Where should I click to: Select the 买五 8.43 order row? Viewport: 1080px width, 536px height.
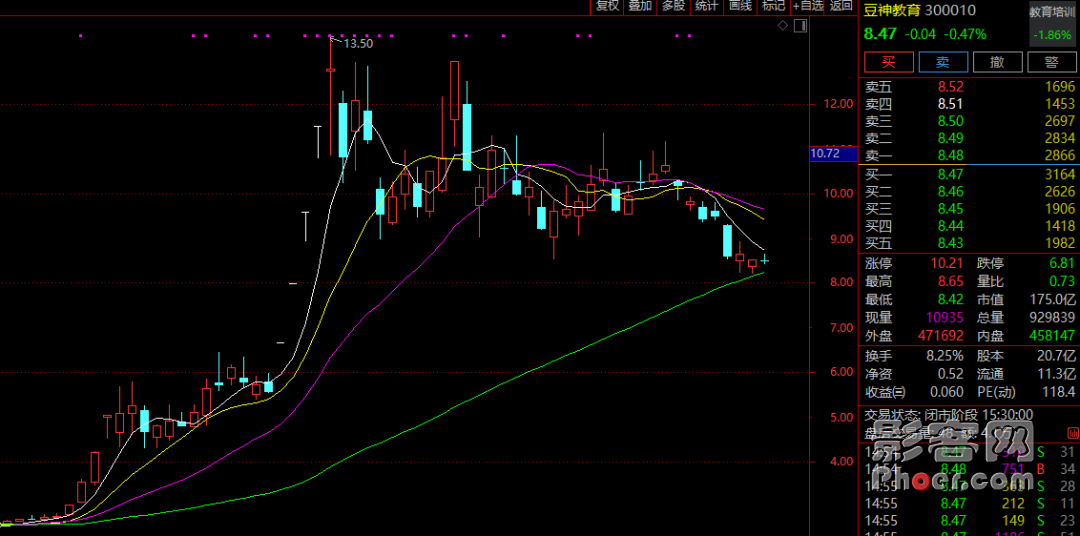pyautogui.click(x=969, y=243)
